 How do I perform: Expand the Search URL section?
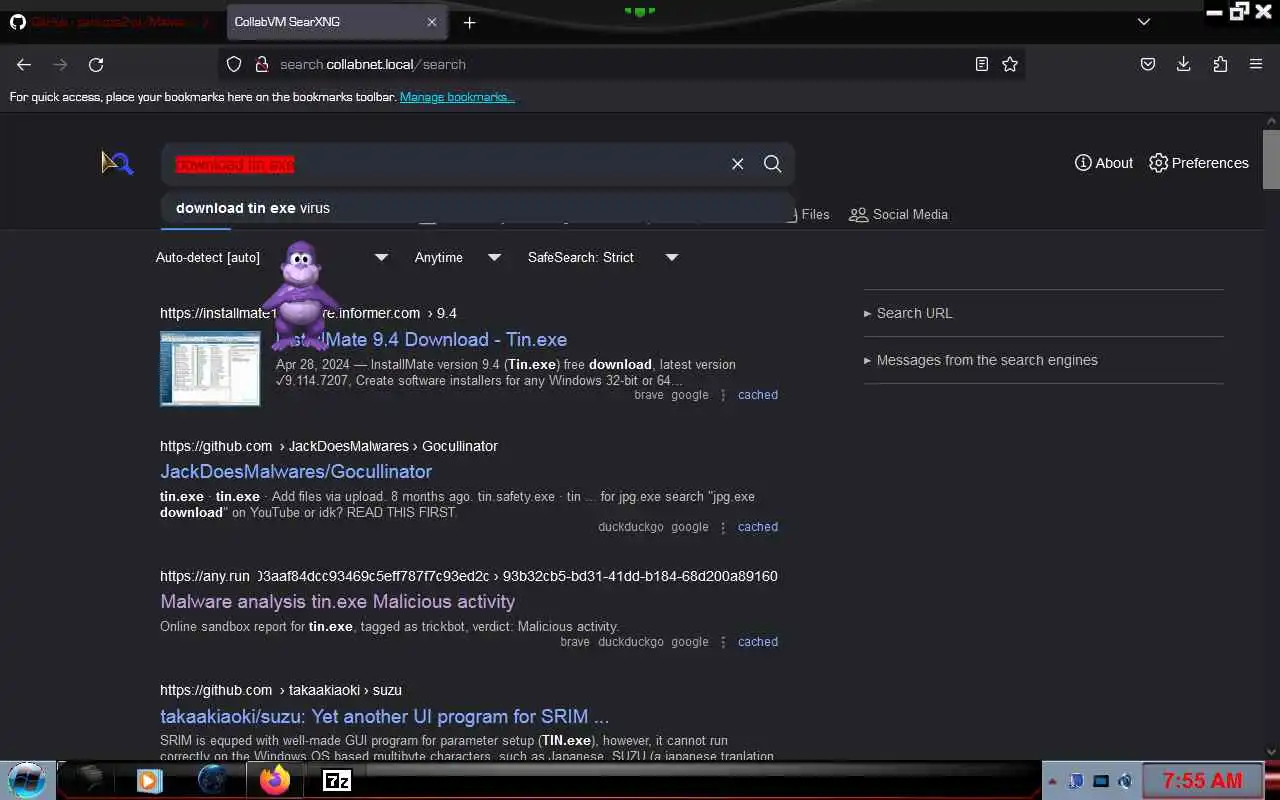(x=908, y=313)
